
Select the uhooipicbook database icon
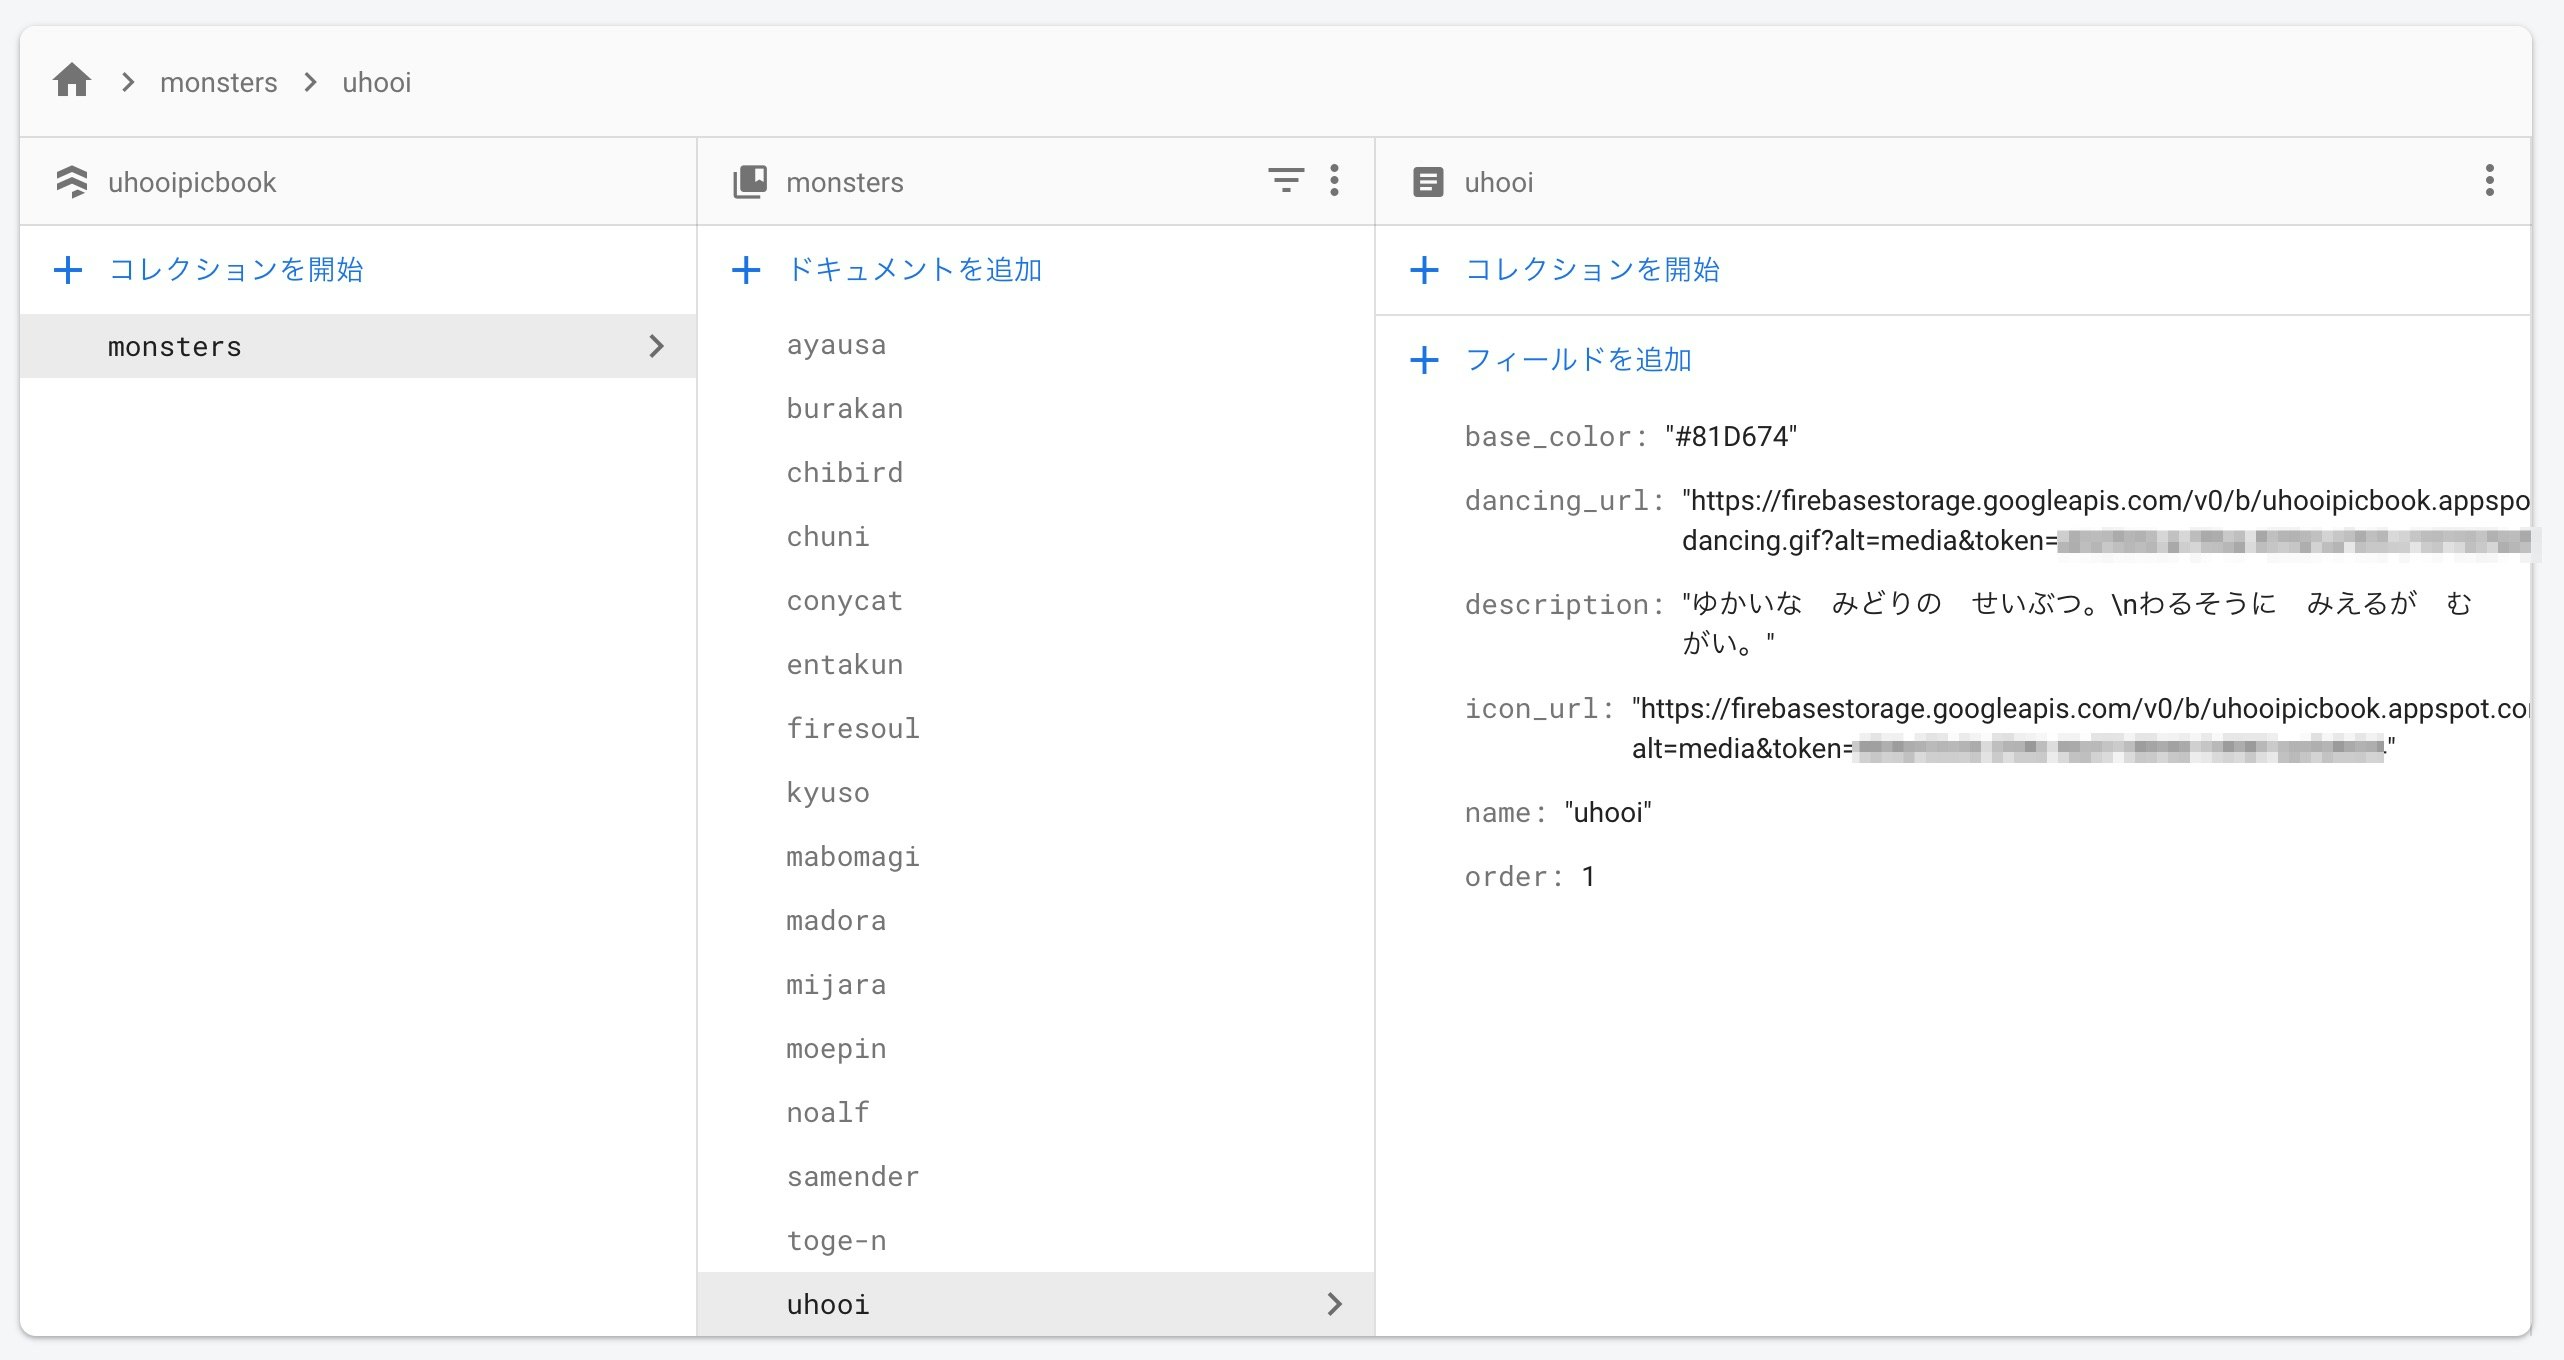73,181
